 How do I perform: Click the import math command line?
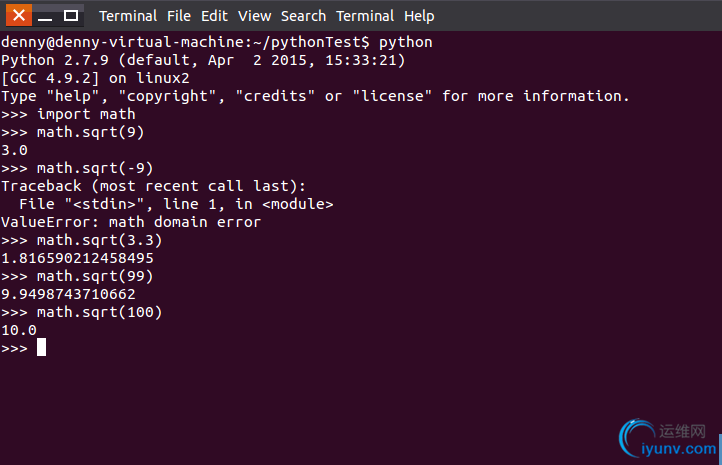[68, 114]
